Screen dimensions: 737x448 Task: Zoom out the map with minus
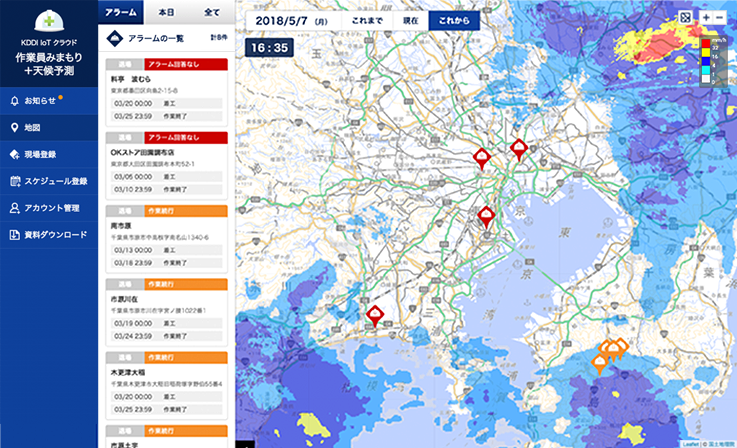click(x=720, y=18)
